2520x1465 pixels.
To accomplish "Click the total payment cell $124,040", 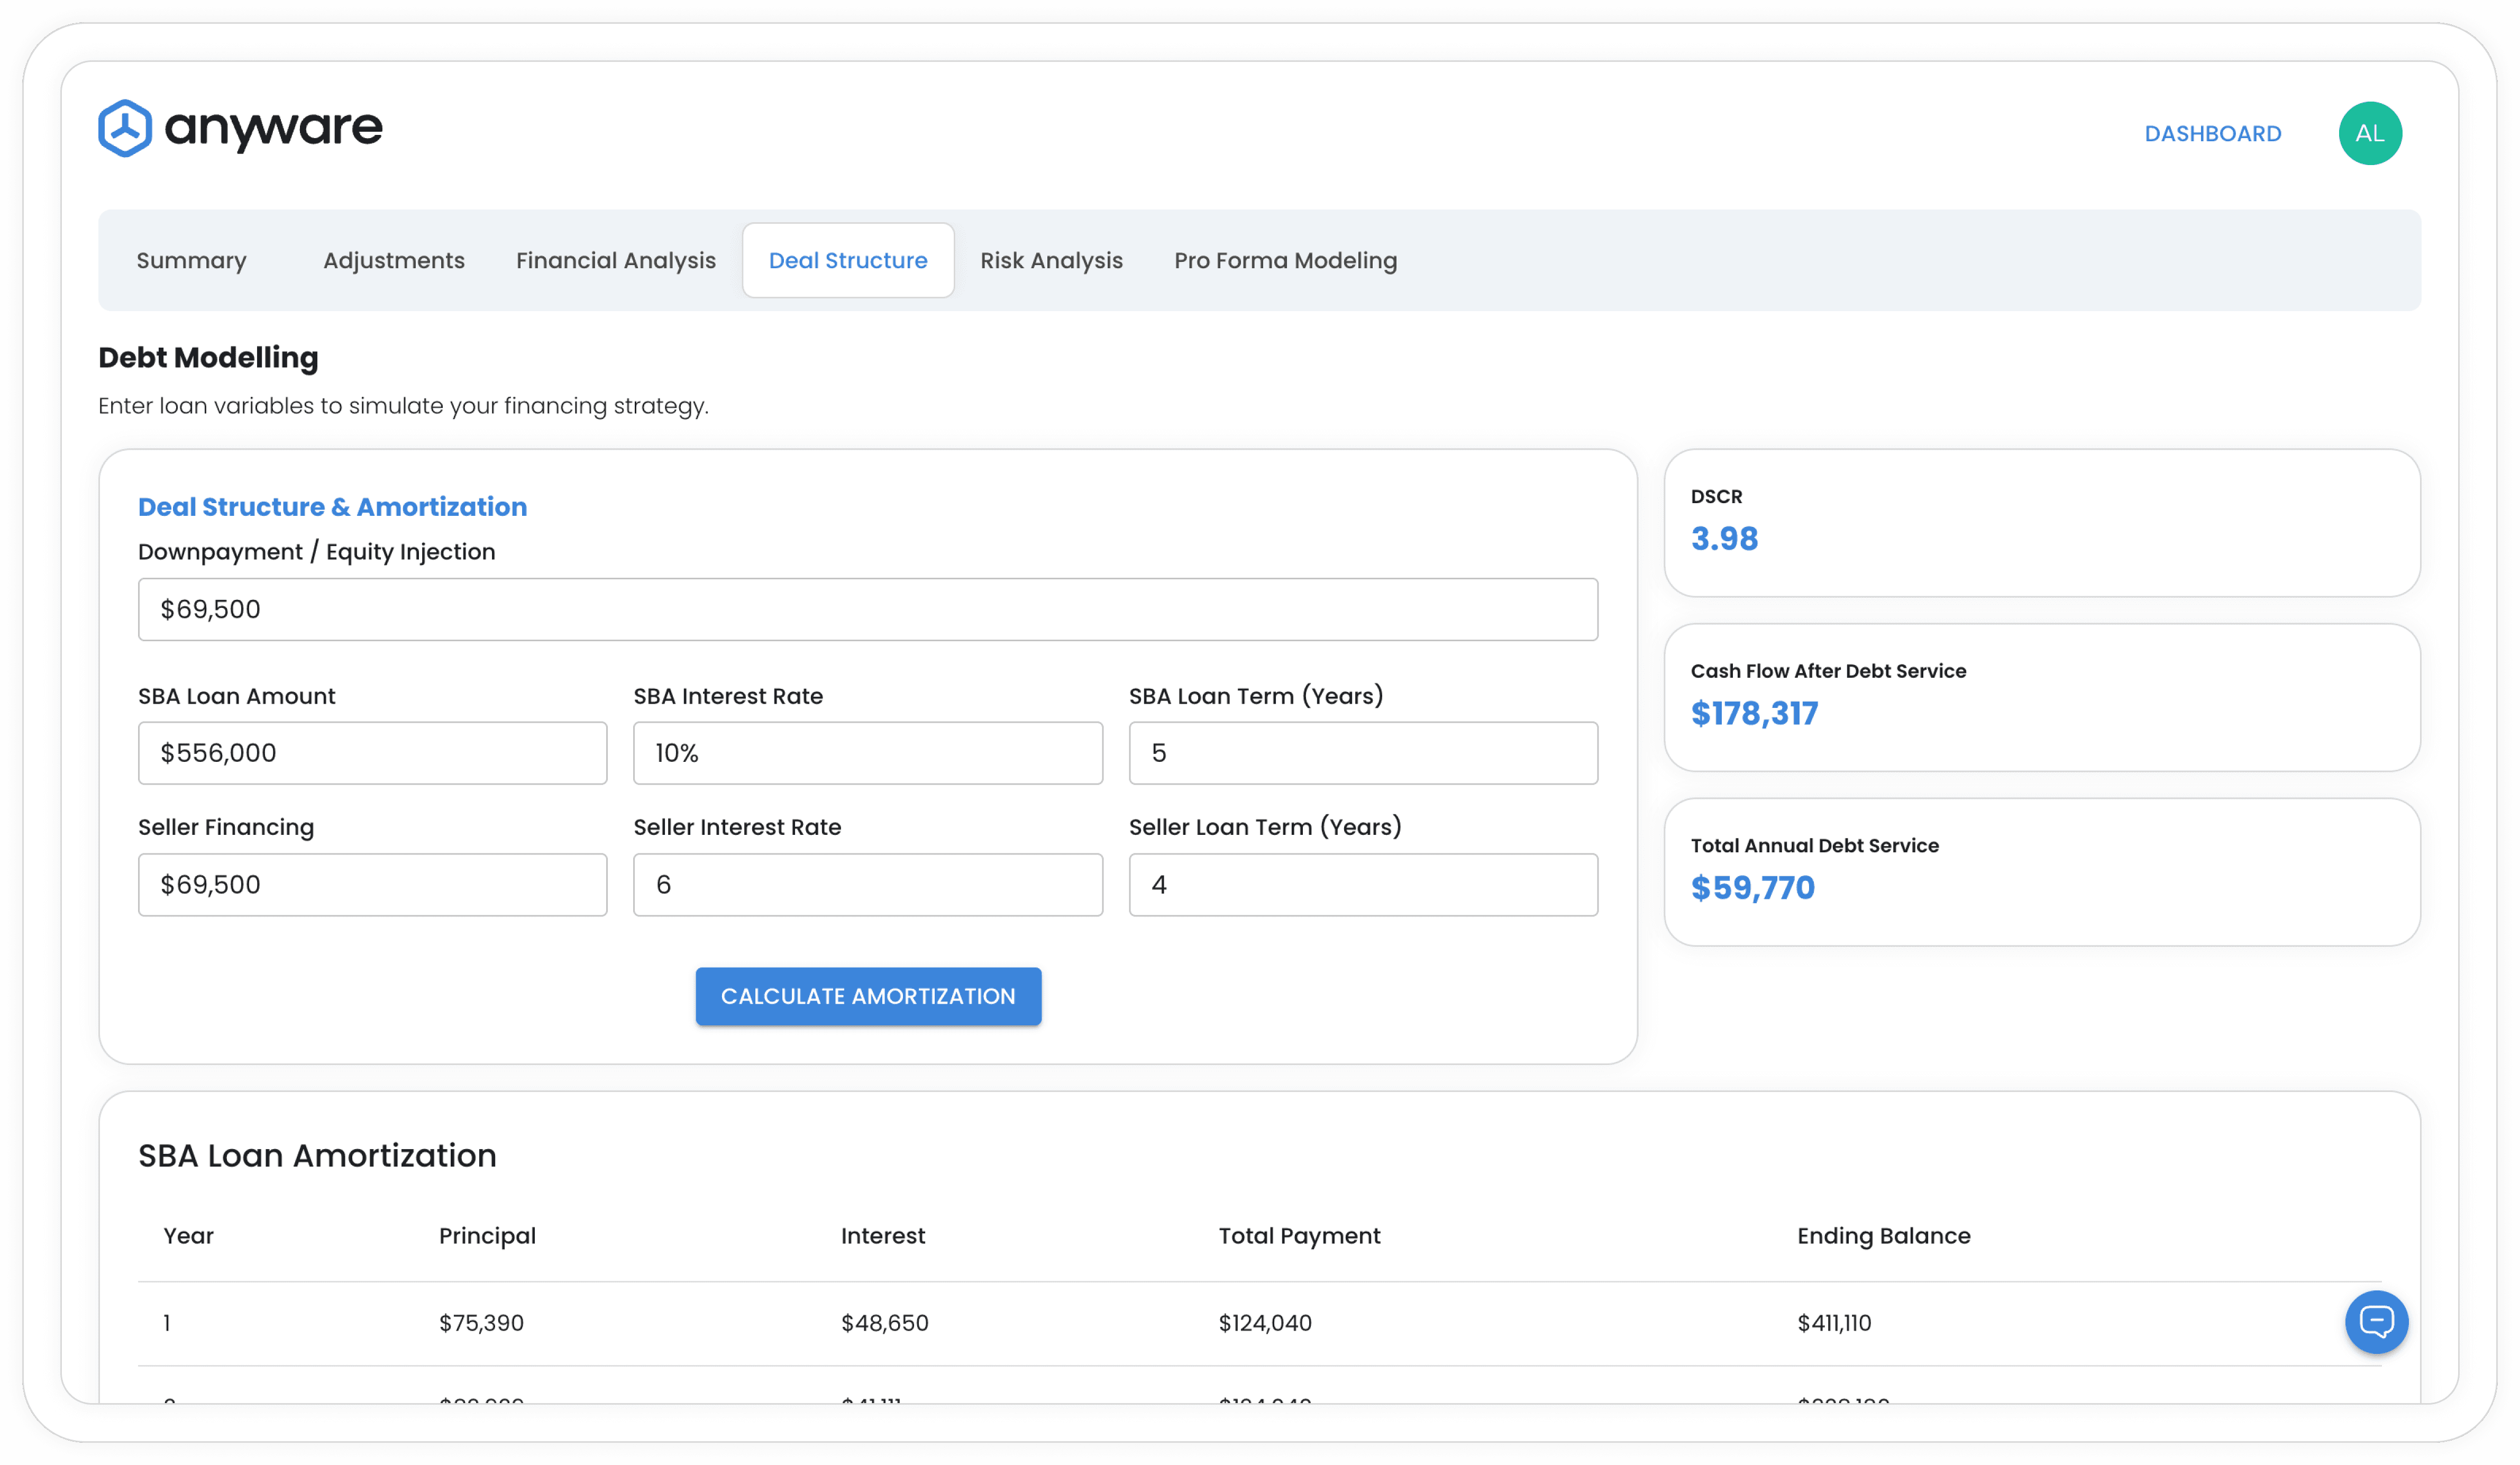I will pos(1264,1323).
